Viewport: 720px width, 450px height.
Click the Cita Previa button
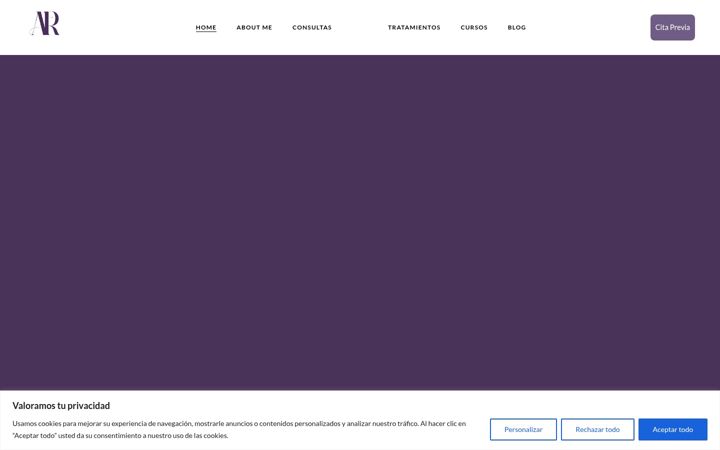(x=672, y=28)
